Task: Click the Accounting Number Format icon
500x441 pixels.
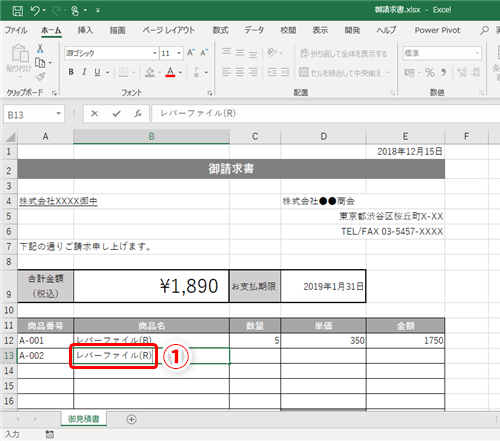Action: [x=409, y=72]
